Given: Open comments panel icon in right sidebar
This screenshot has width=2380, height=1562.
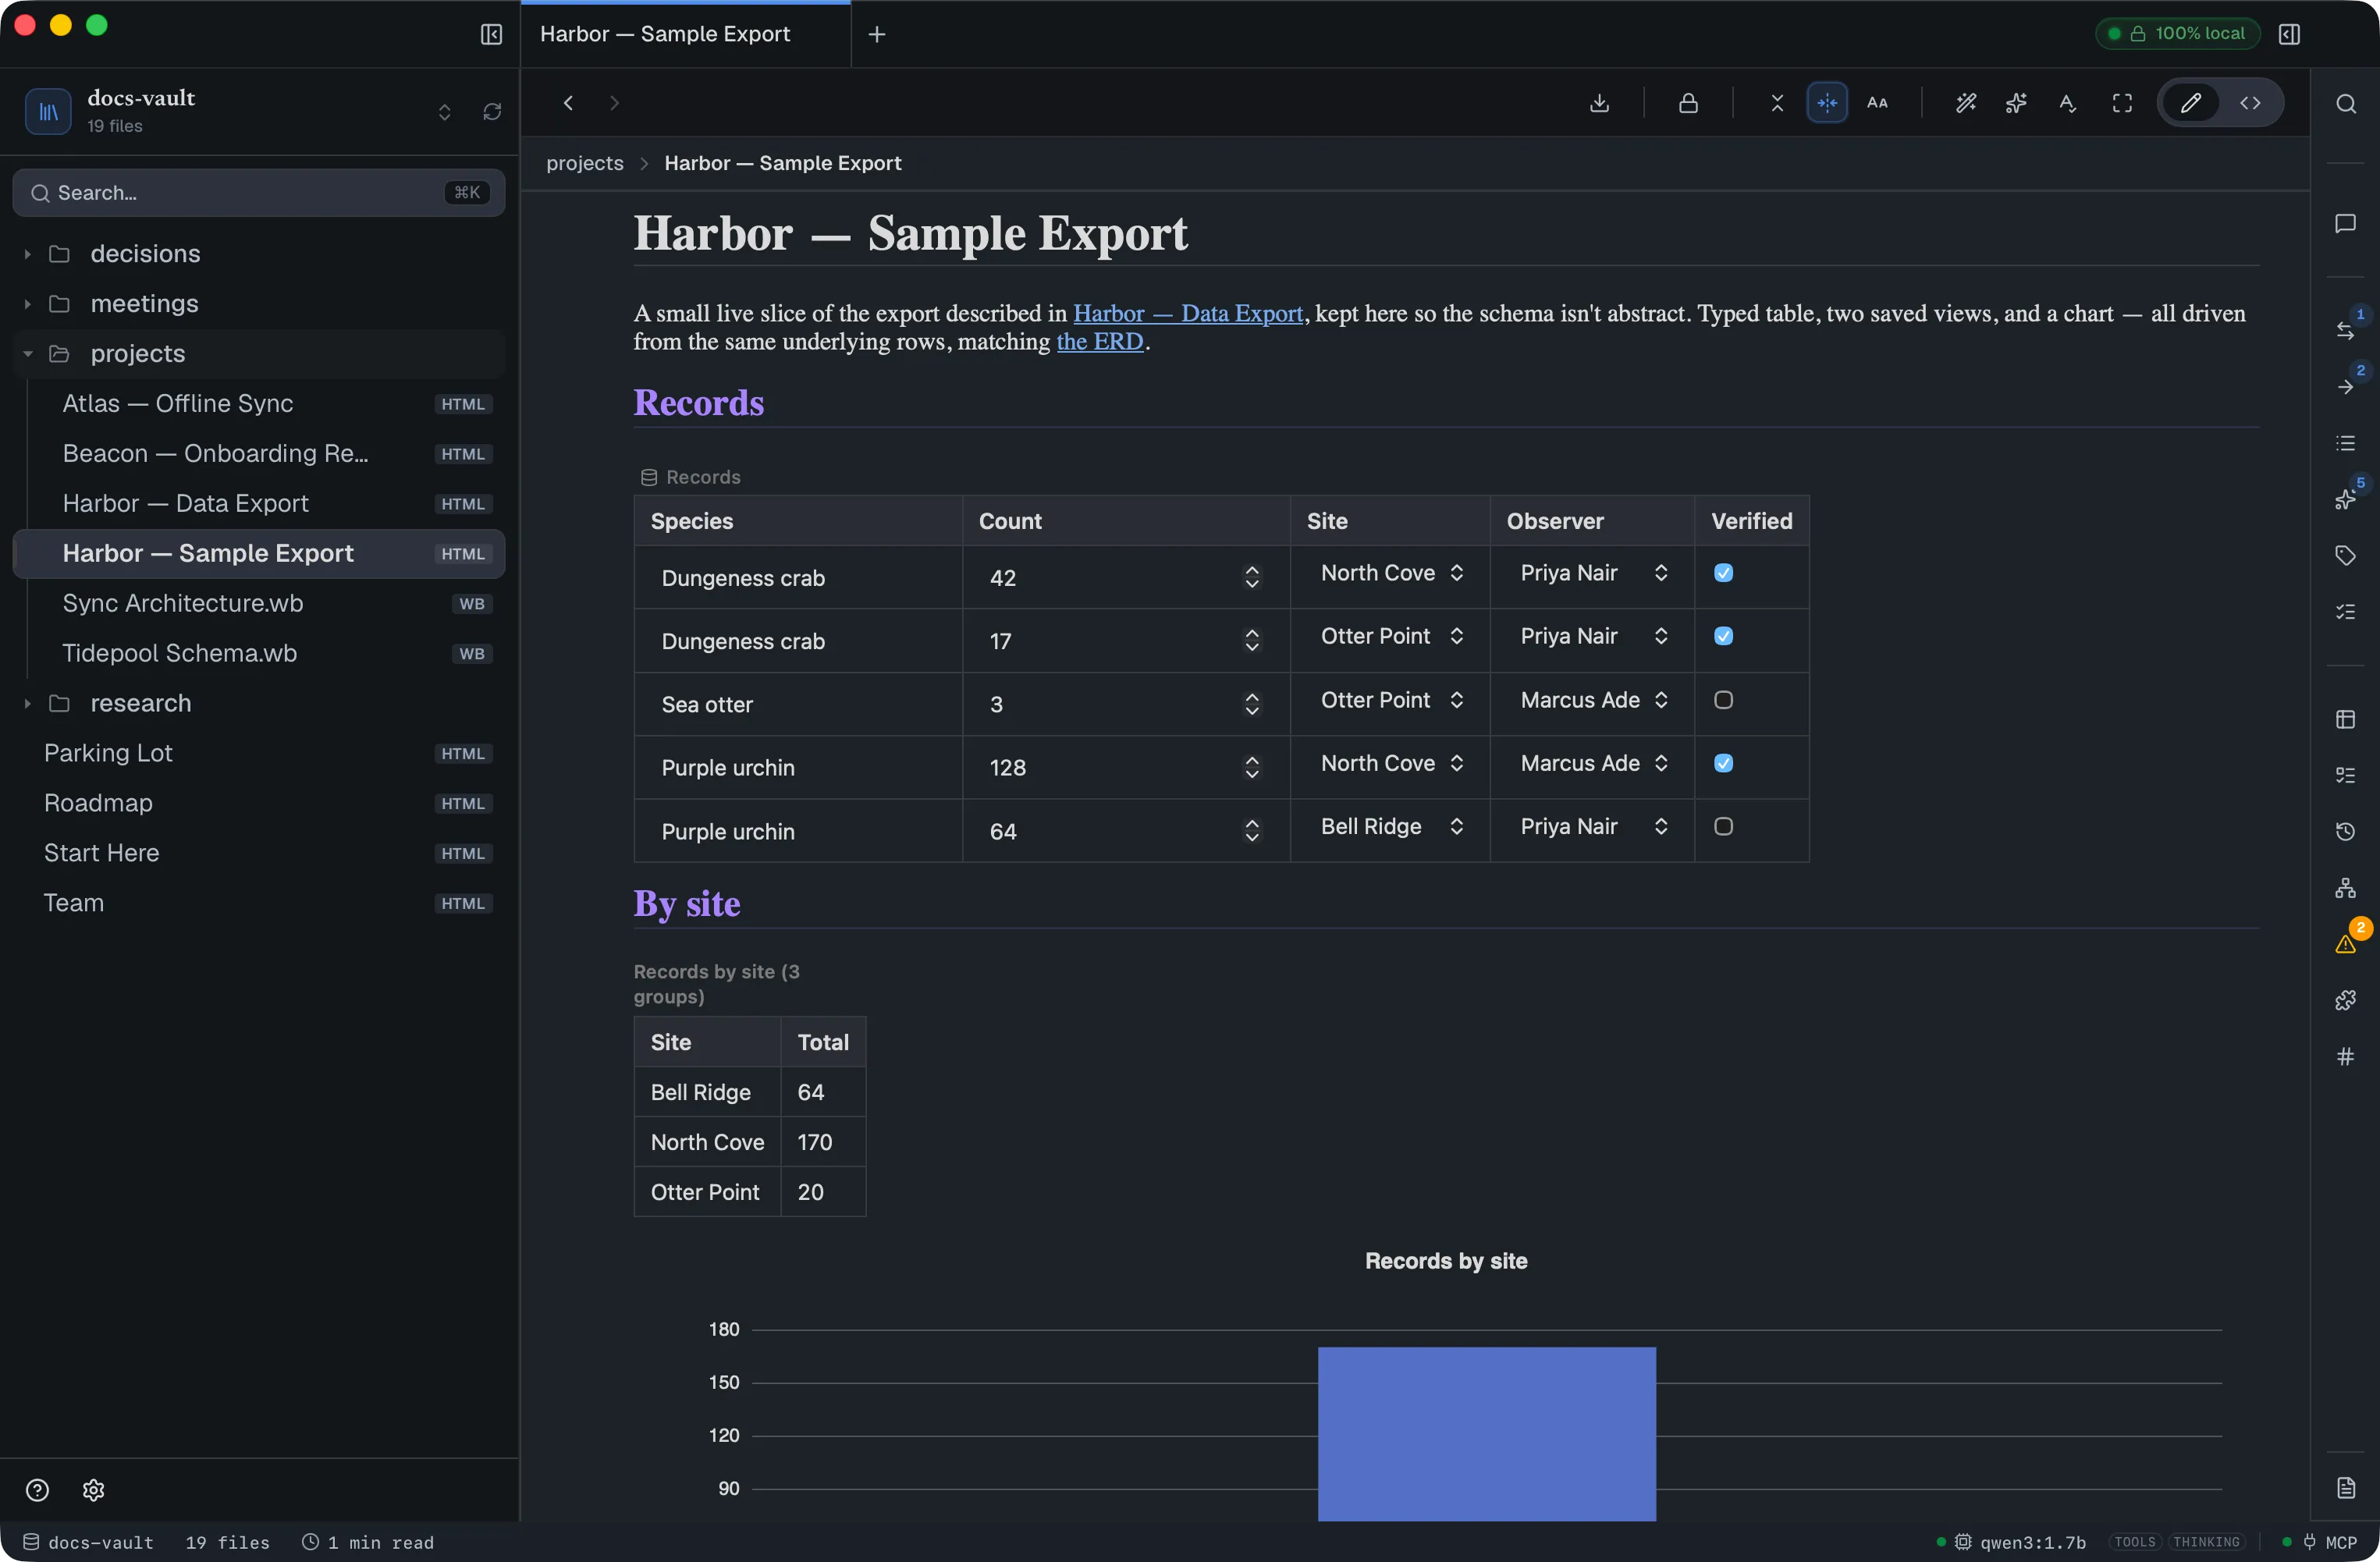Looking at the screenshot, I should [x=2345, y=223].
